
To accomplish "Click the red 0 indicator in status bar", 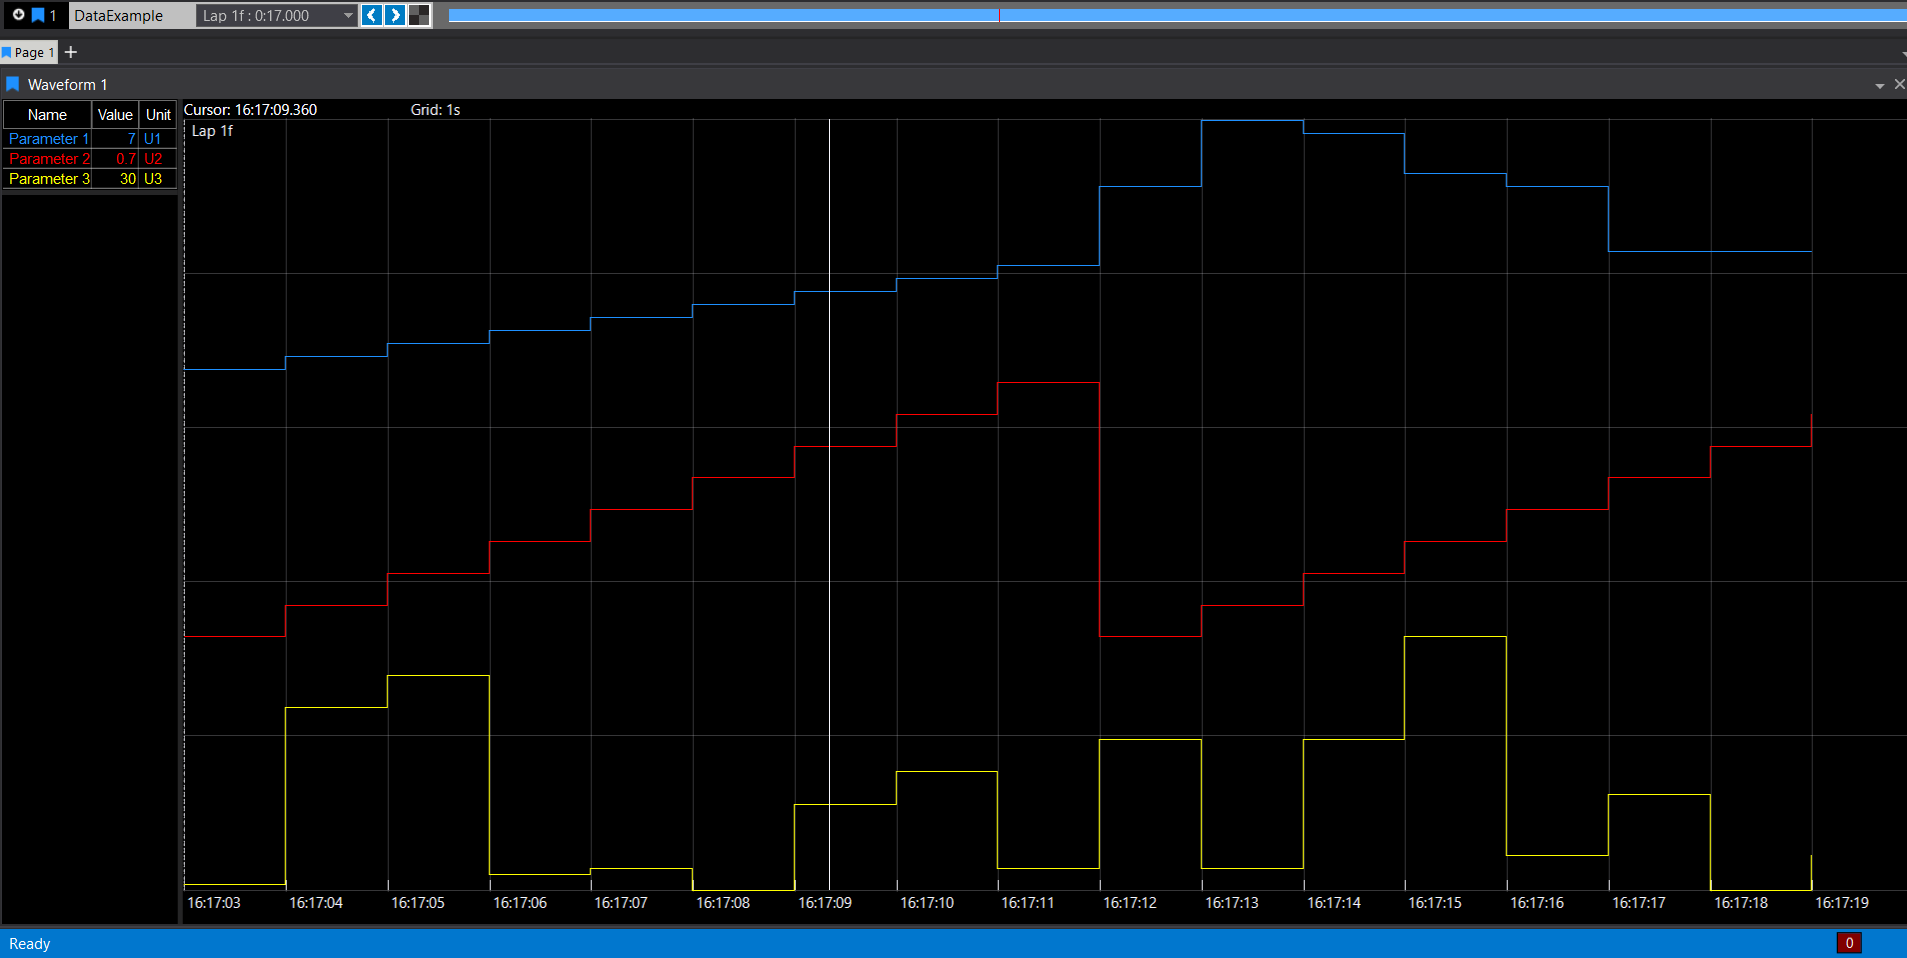I will click(x=1849, y=943).
